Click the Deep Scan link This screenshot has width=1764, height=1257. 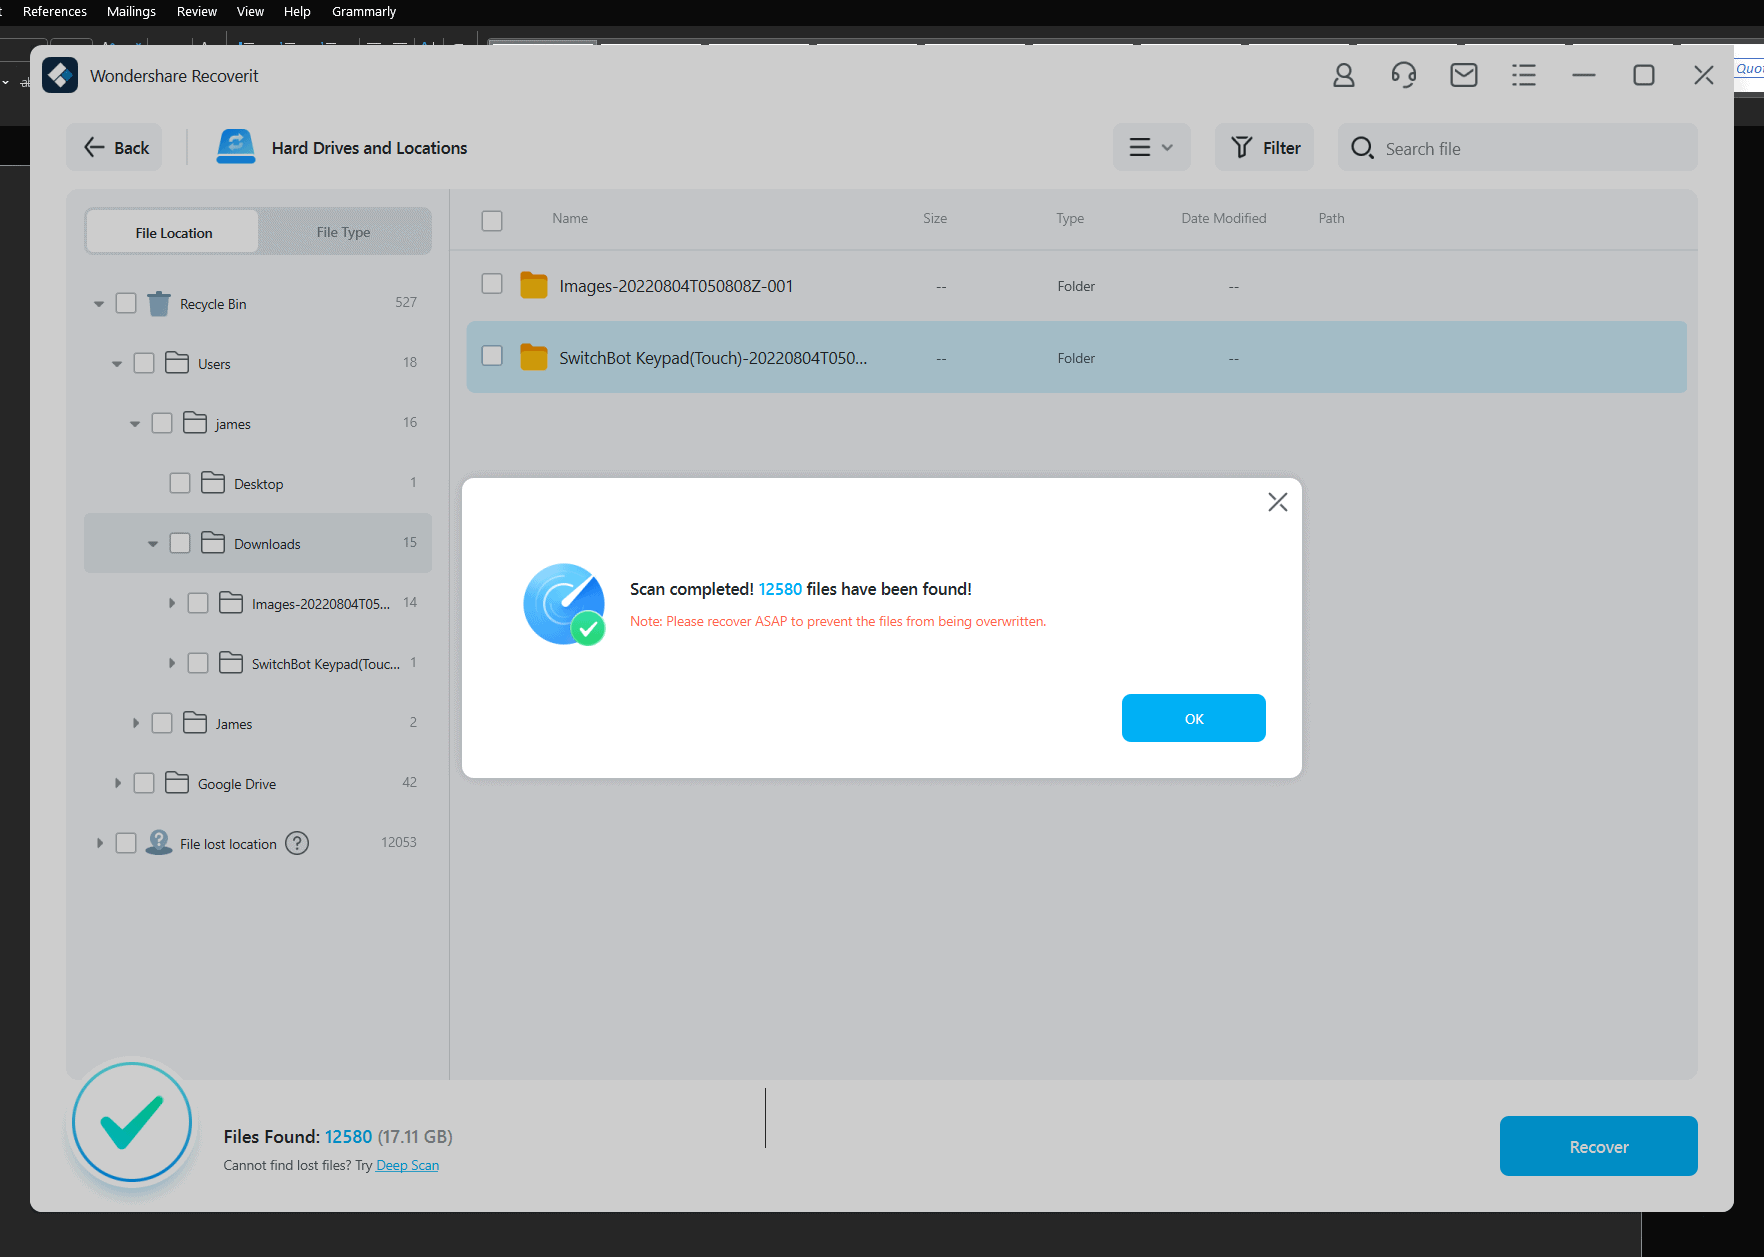point(407,1166)
